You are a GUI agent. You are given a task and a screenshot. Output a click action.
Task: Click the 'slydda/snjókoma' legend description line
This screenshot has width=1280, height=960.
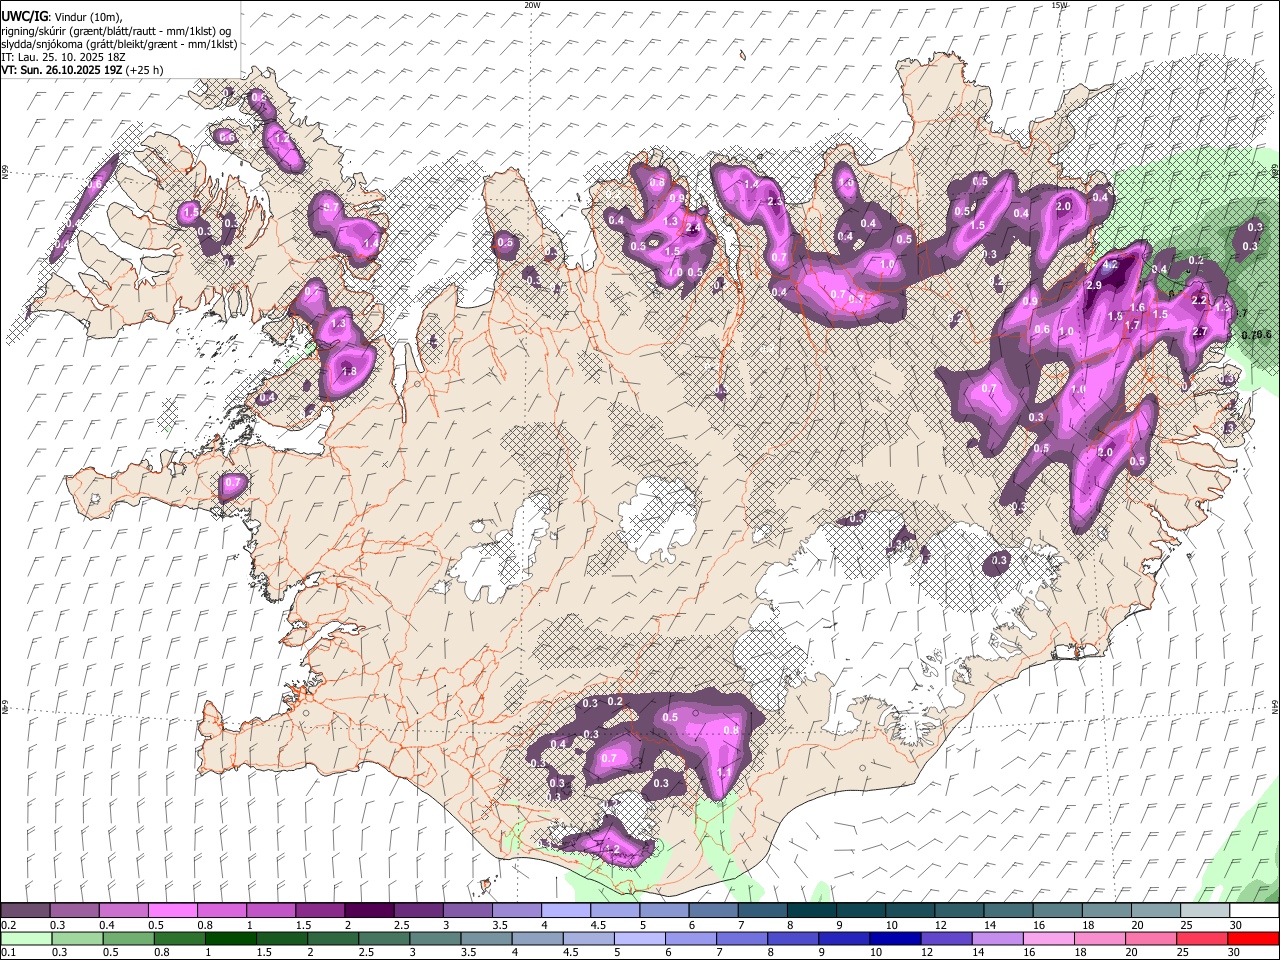(119, 44)
